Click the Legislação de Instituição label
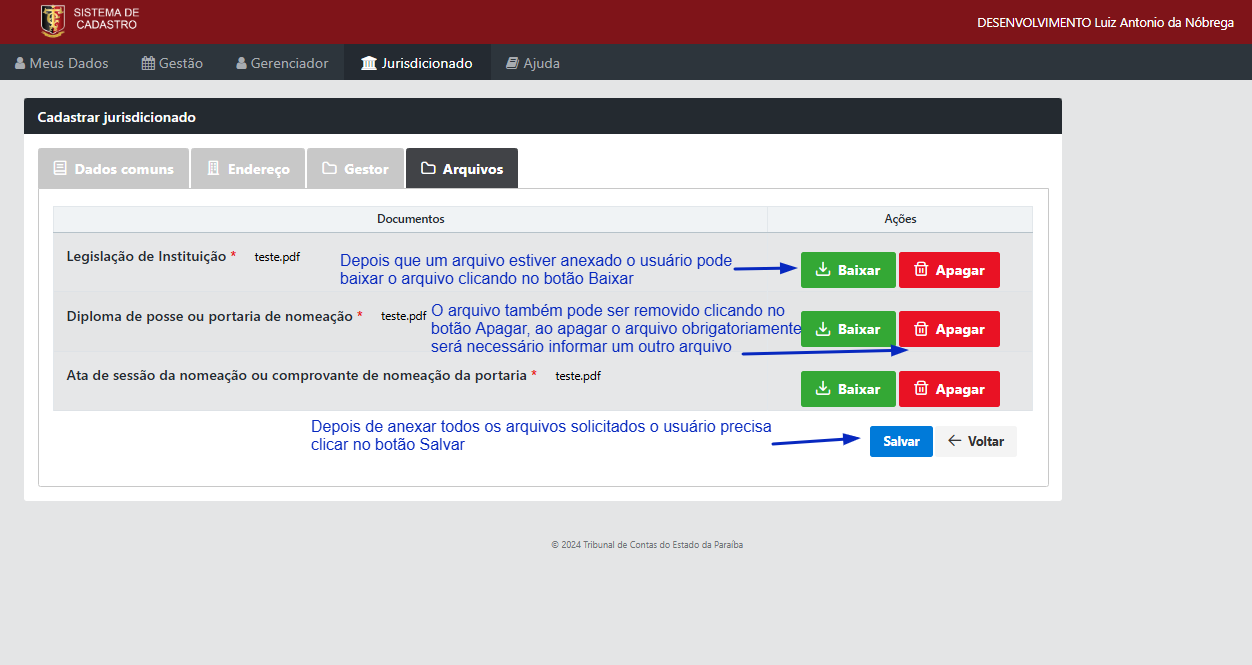 (x=146, y=257)
